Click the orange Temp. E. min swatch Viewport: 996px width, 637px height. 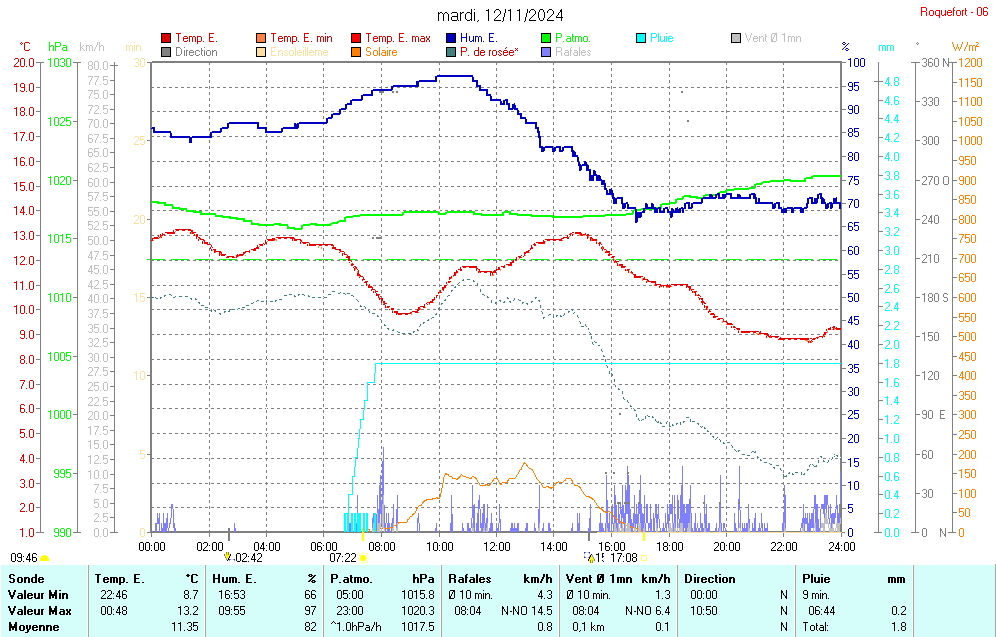[x=261, y=38]
